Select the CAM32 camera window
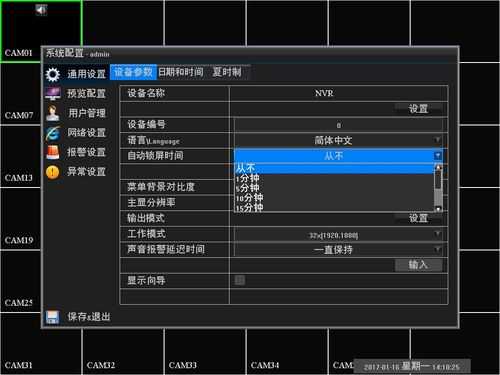 (x=123, y=352)
